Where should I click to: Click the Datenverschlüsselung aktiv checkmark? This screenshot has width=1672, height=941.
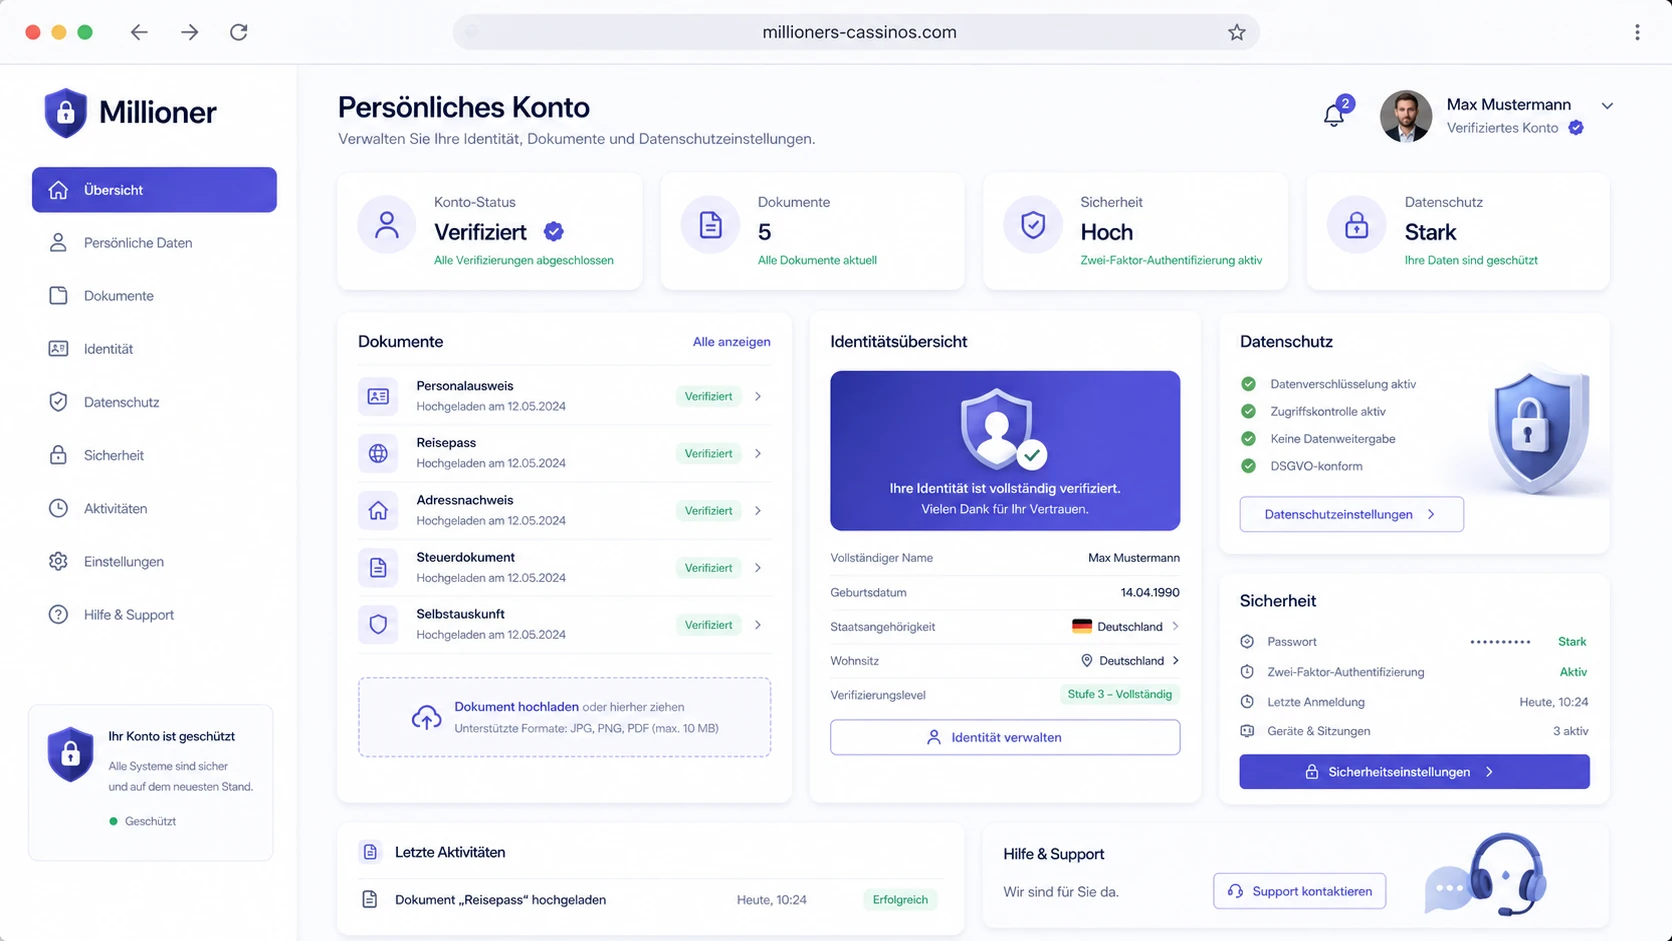click(1248, 384)
